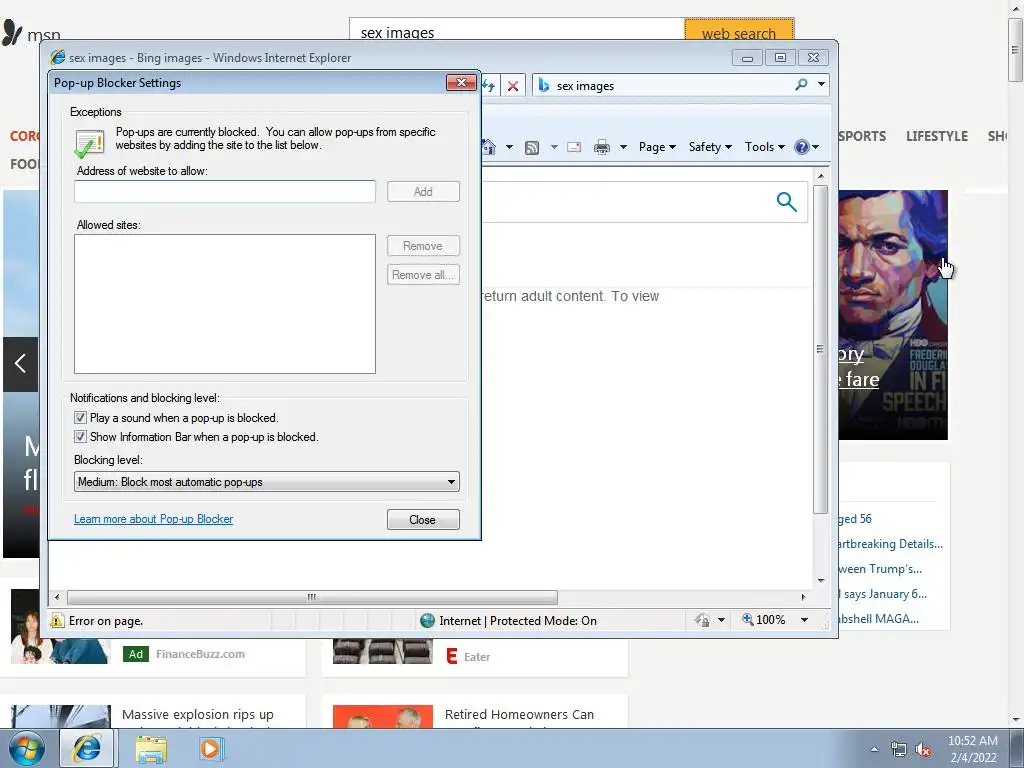Open the Print options dropdown arrow
Viewport: 1024px width, 768px height.
click(623, 147)
